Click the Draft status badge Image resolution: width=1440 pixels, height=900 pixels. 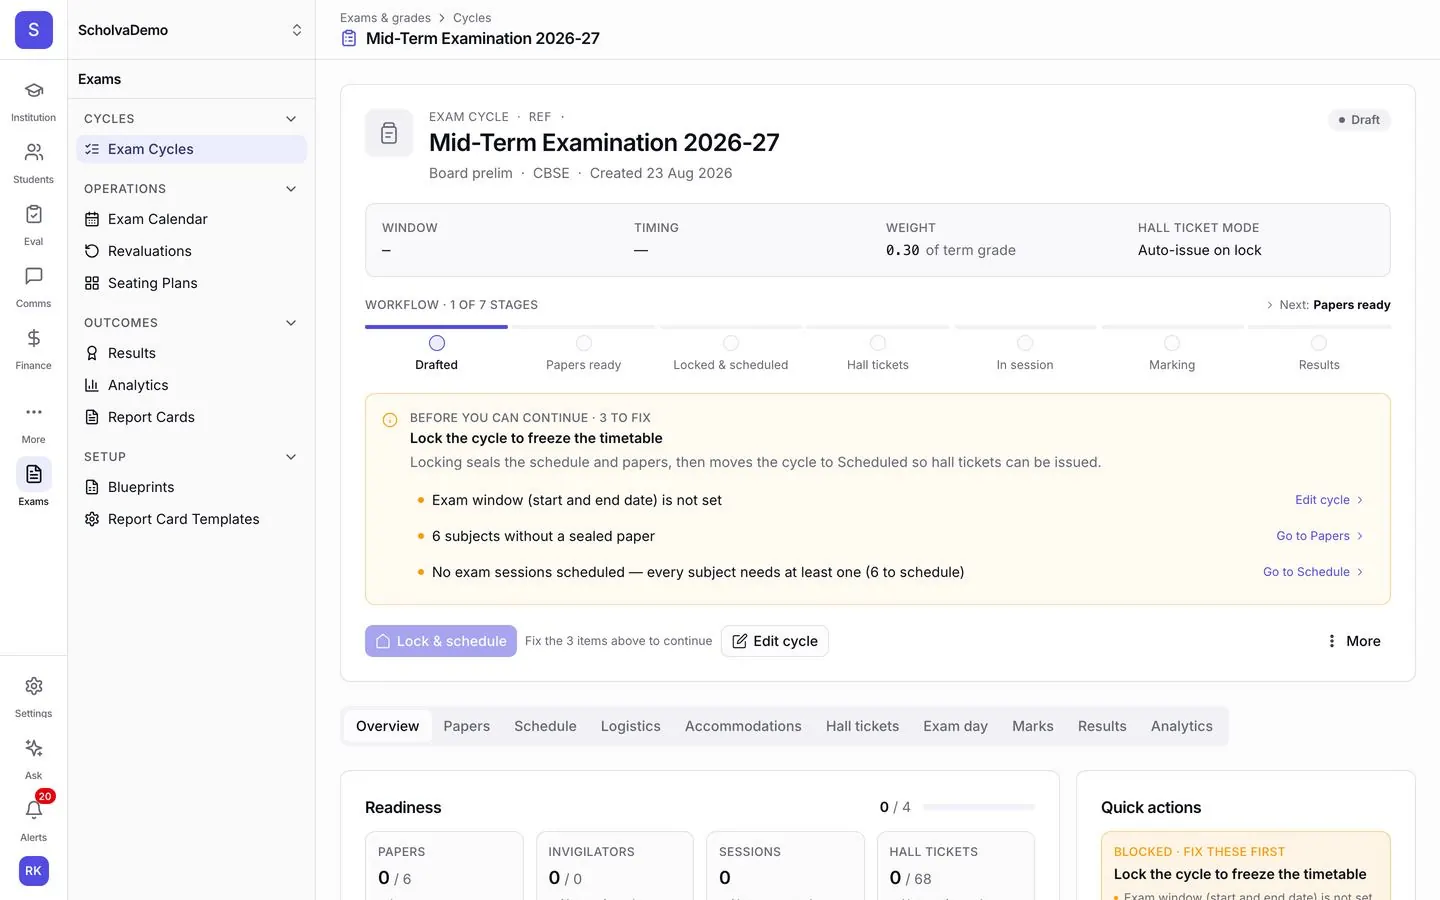pyautogui.click(x=1359, y=120)
